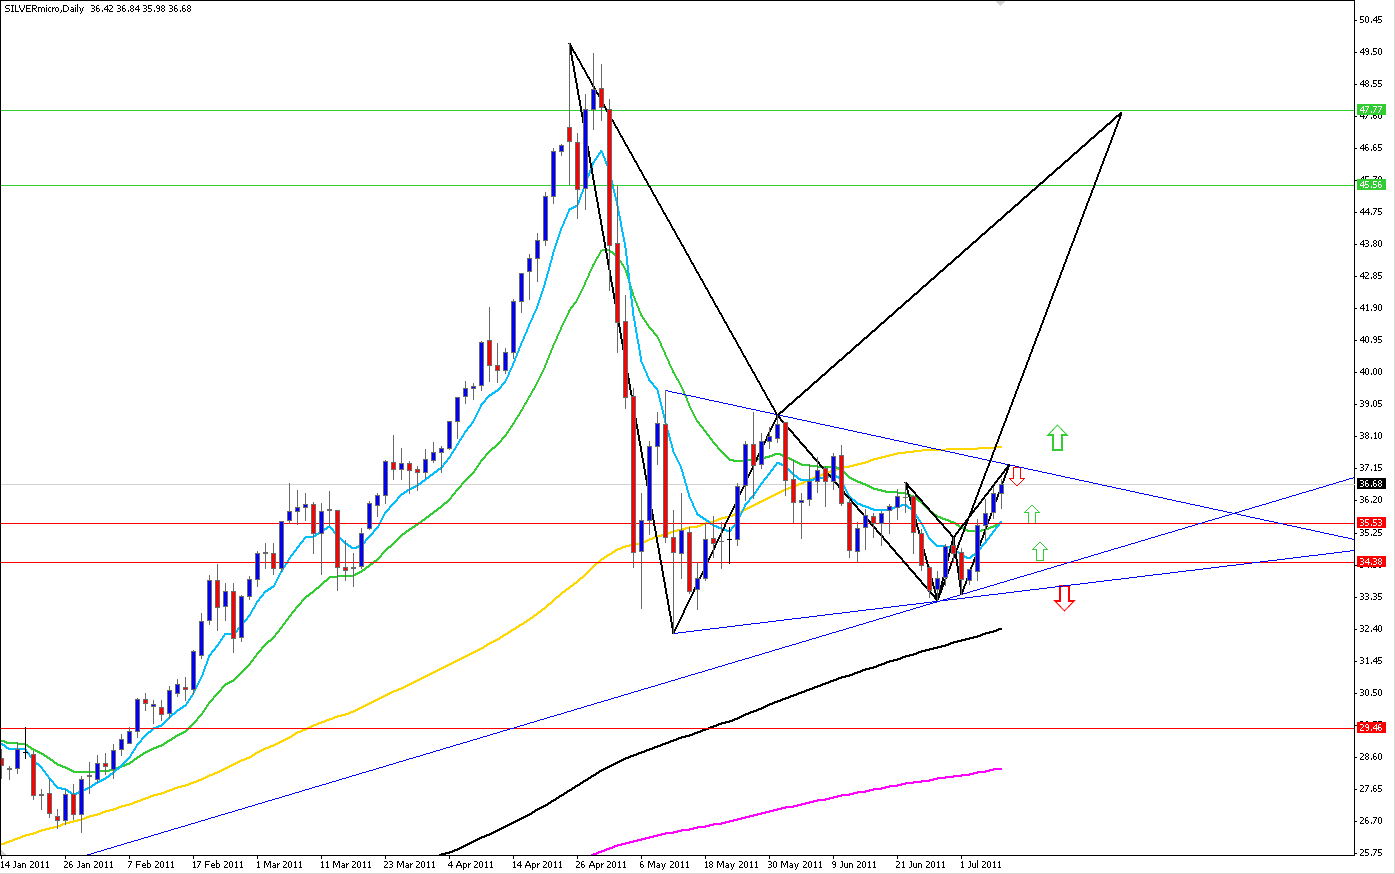The image size is (1395, 874).
Task: Click the 38.10 value on the price axis
Action: click(x=1370, y=435)
